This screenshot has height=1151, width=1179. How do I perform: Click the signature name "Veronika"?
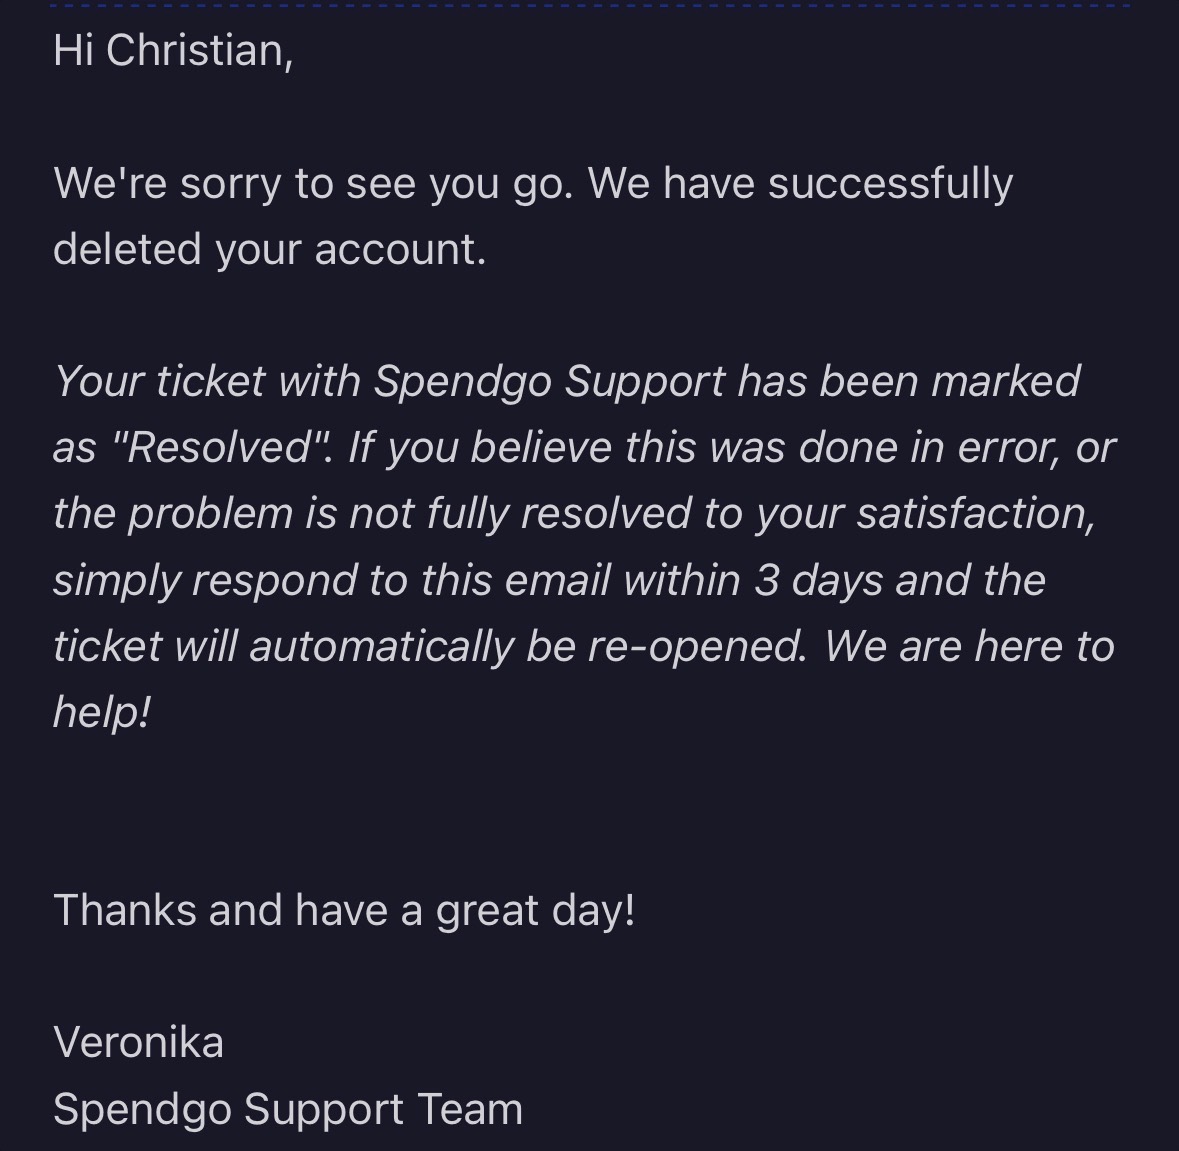click(x=138, y=1042)
